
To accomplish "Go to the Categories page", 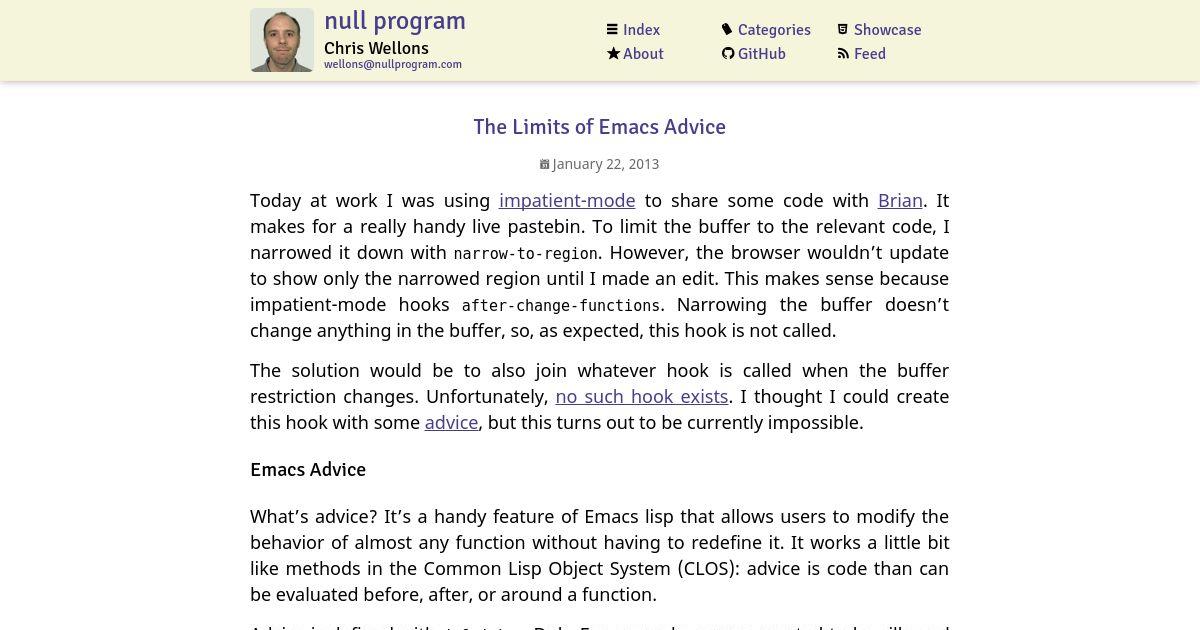I will coord(774,30).
